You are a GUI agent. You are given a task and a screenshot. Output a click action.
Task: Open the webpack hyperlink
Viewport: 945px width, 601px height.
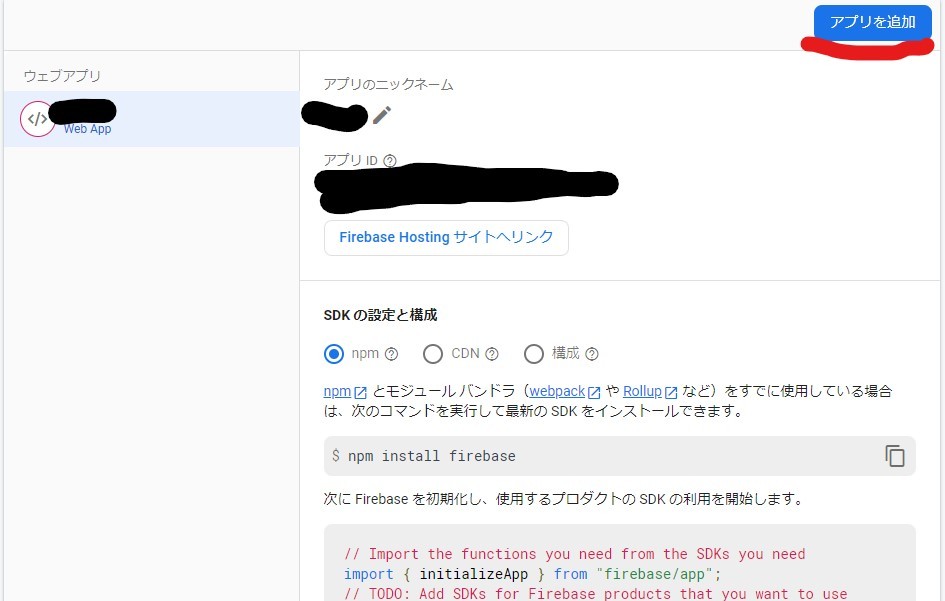coord(557,391)
